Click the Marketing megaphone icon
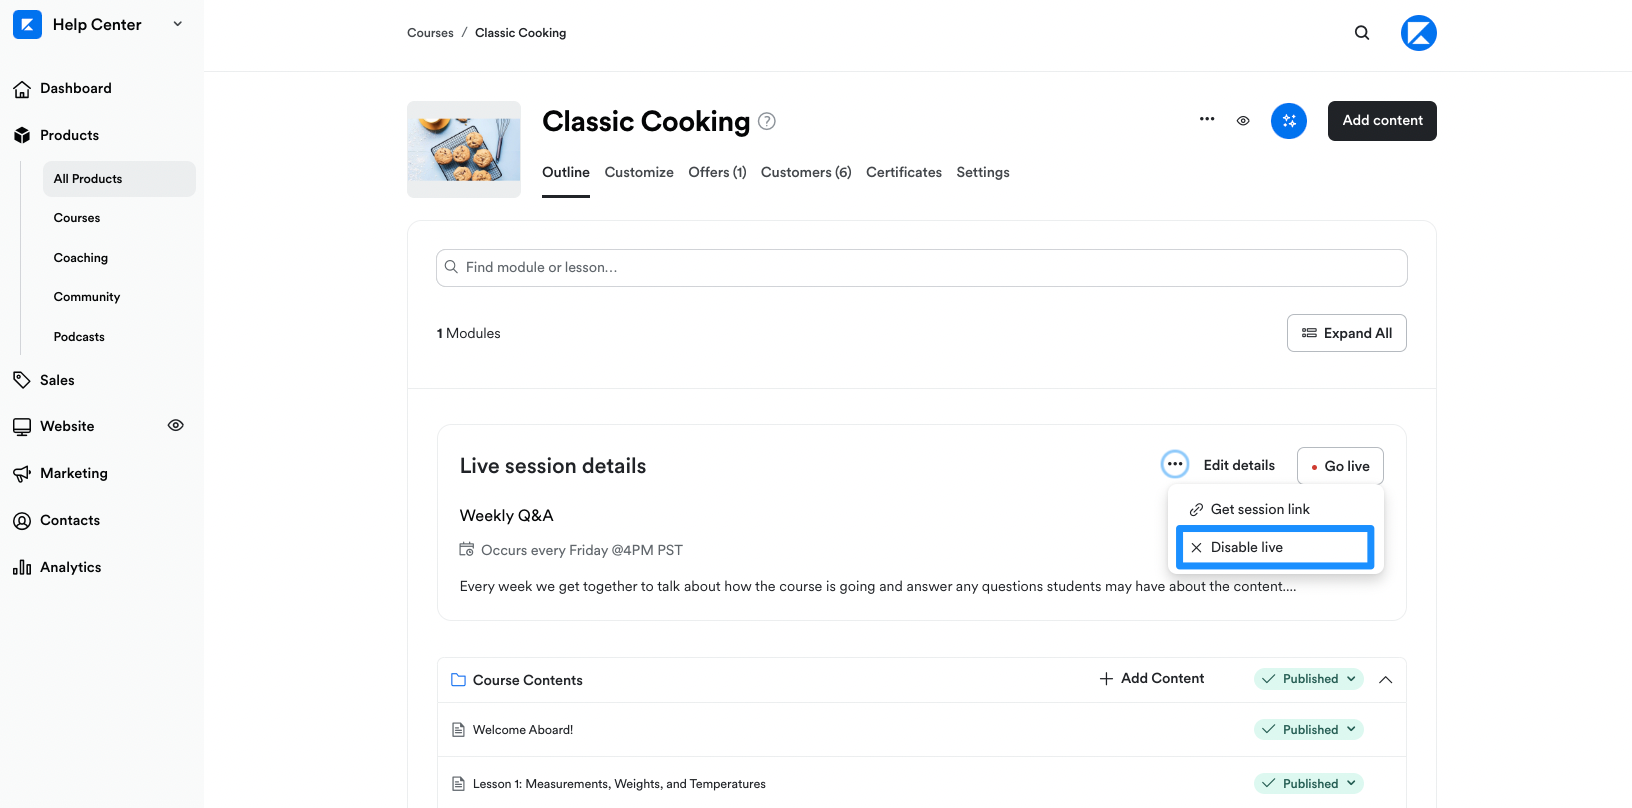 (22, 474)
